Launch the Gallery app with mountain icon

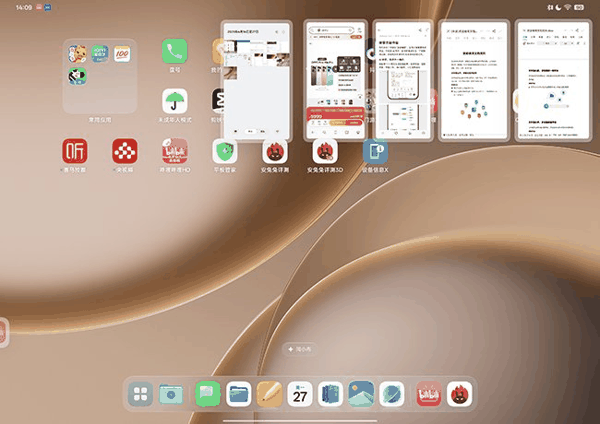point(360,394)
